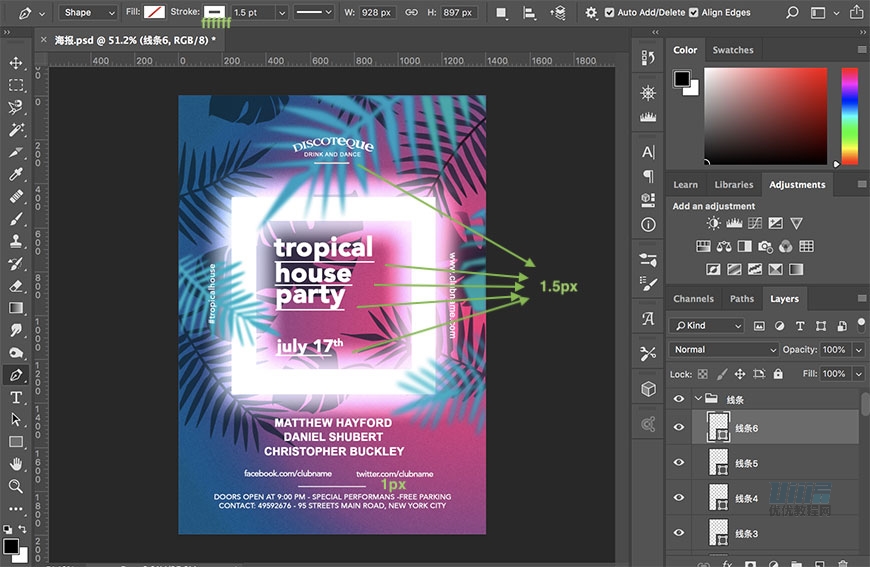Open the Shape tool mode dropdown
The height and width of the screenshot is (567, 870).
pyautogui.click(x=87, y=13)
